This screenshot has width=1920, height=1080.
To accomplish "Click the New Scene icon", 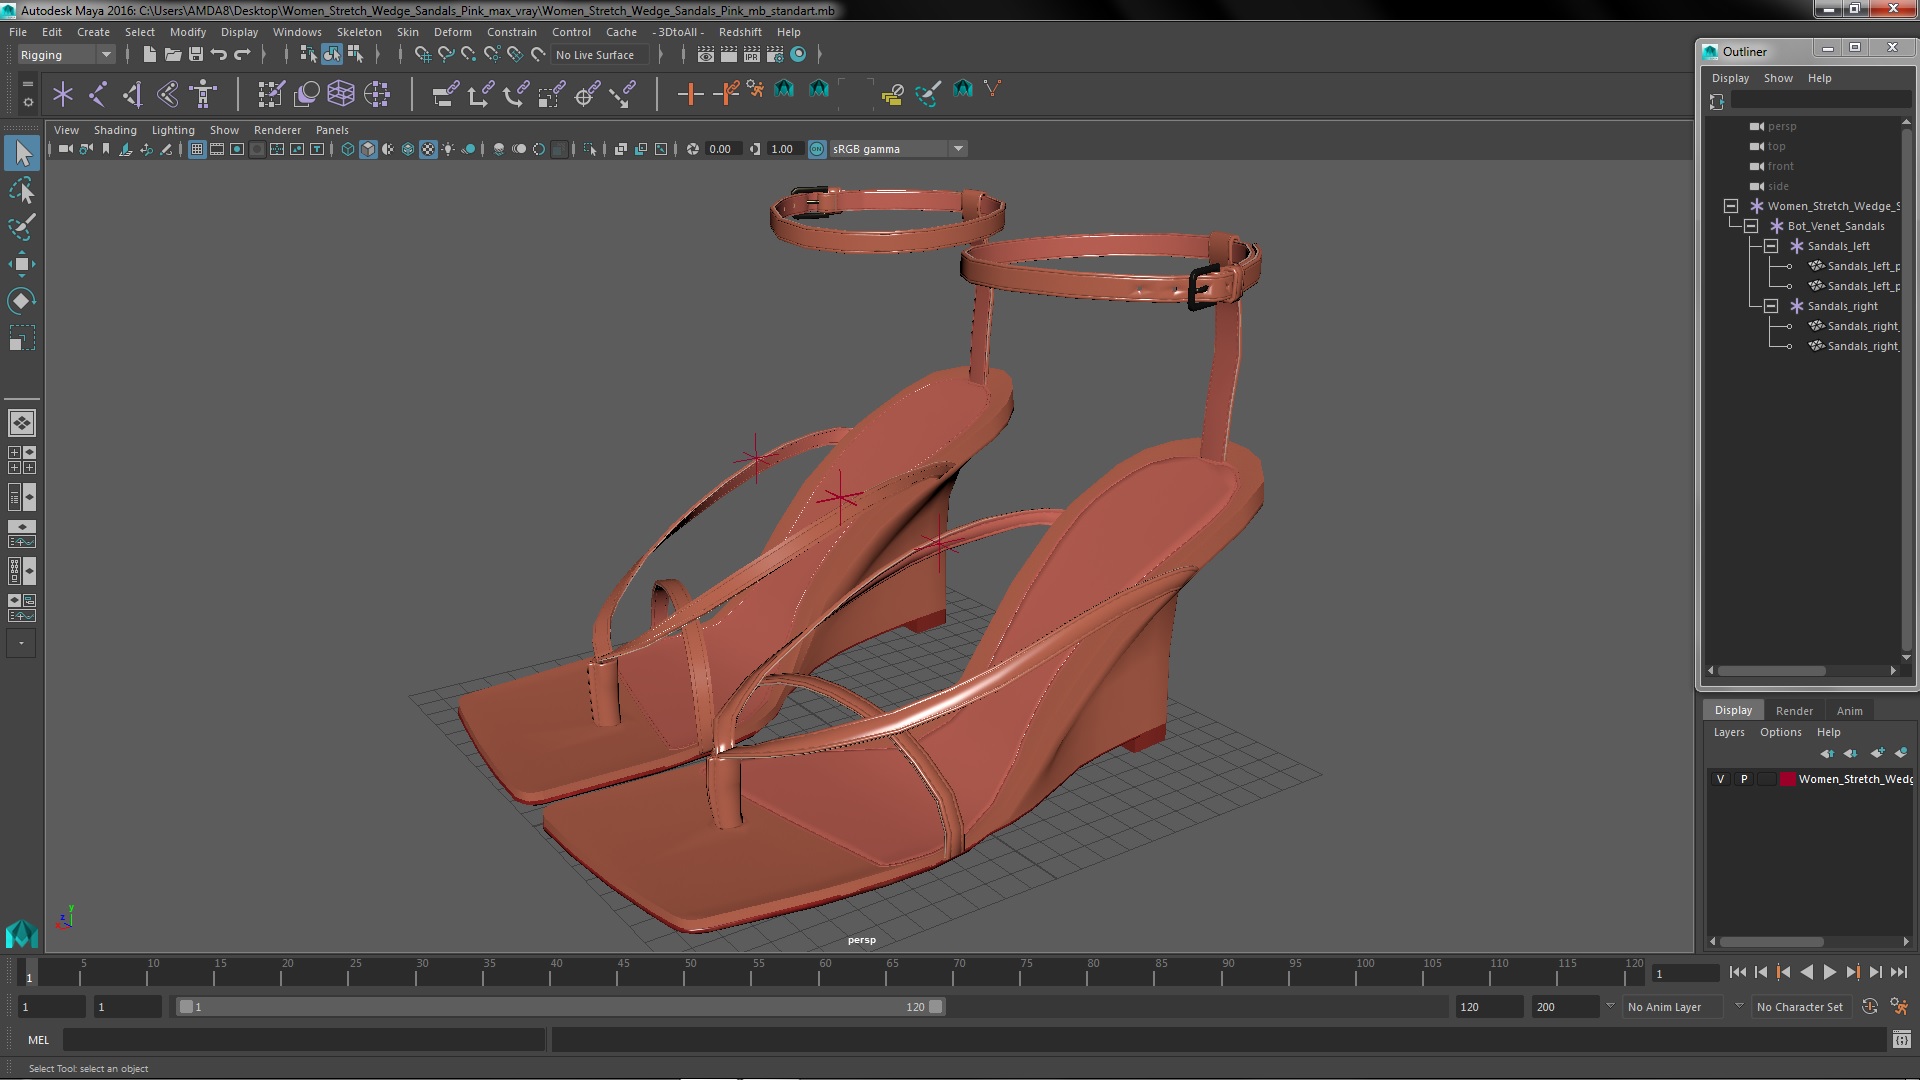I will (149, 54).
